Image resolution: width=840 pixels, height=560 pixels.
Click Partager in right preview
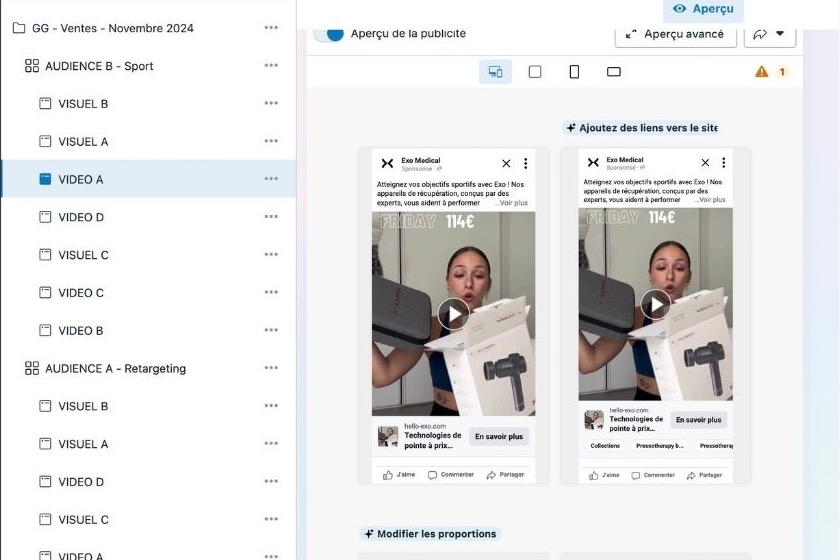coord(704,475)
